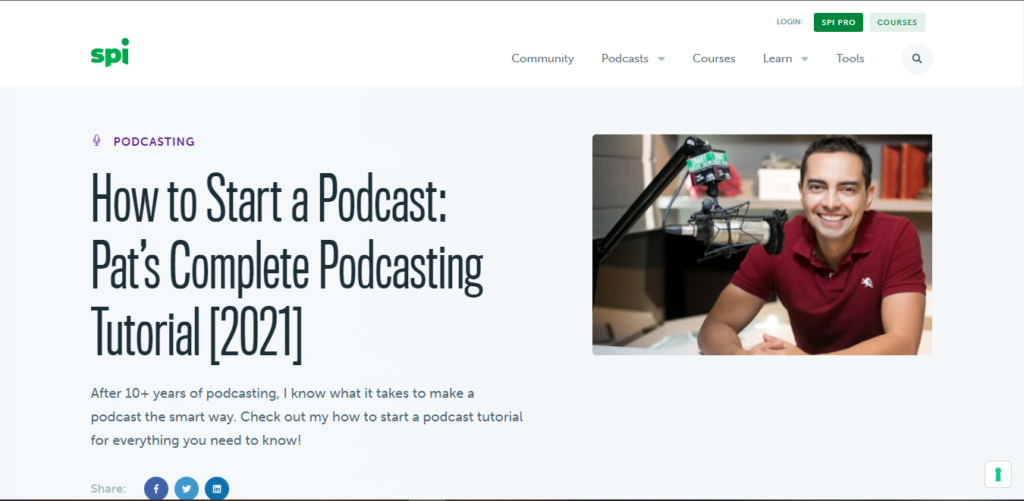The width and height of the screenshot is (1024, 501).
Task: Click the green keyhole privacy widget
Action: 998,474
